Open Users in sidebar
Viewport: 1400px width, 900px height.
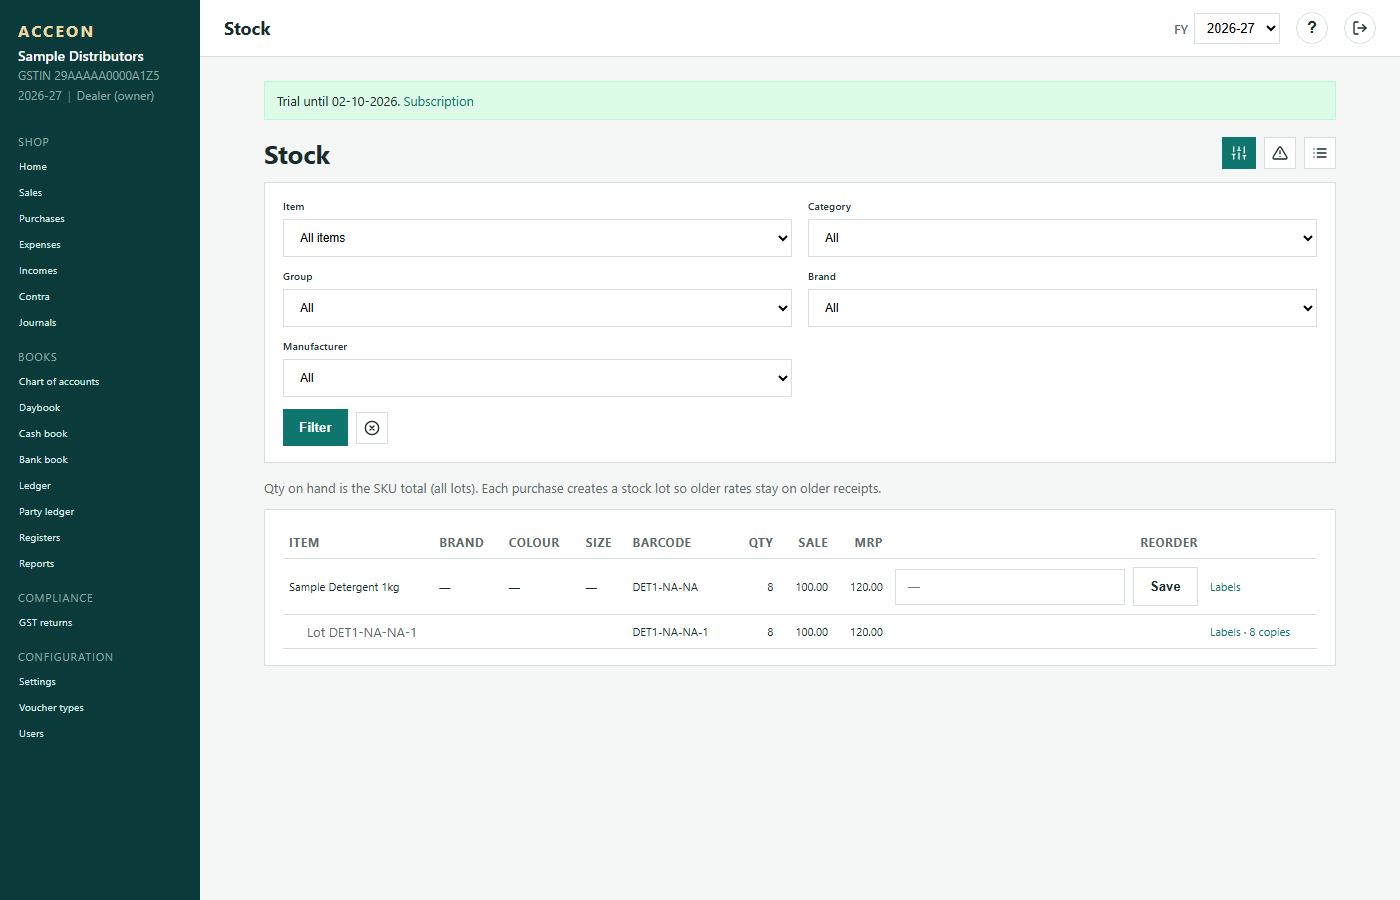click(31, 734)
